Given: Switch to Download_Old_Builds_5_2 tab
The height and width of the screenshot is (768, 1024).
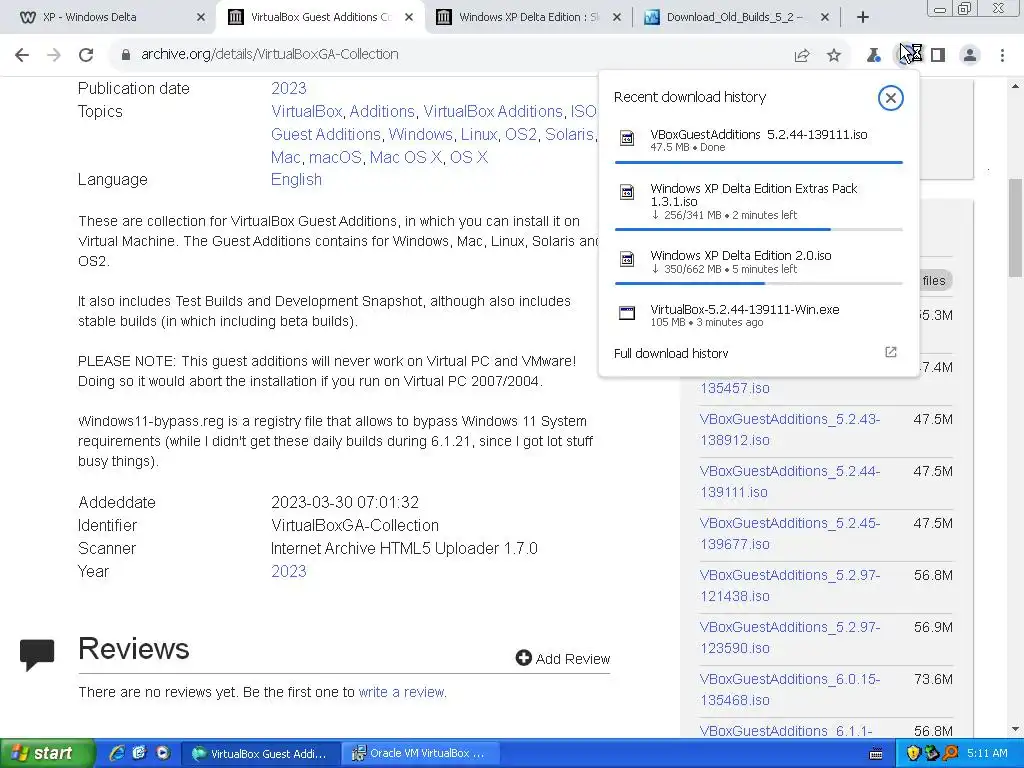Looking at the screenshot, I should coord(735,17).
